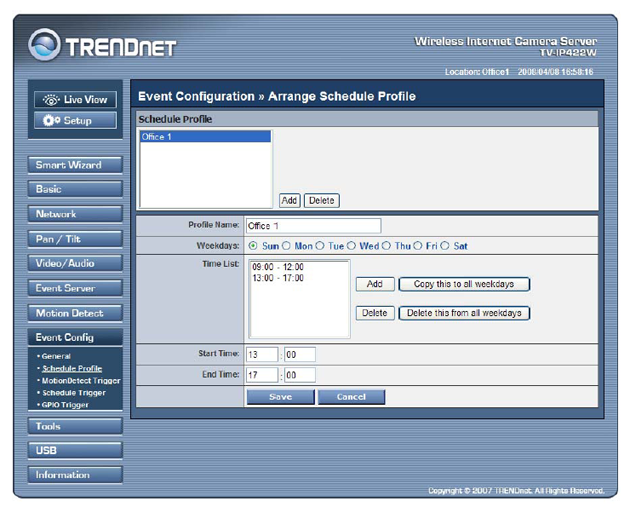The height and width of the screenshot is (507, 630).
Task: Add a time range to Time List
Action: pyautogui.click(x=375, y=284)
